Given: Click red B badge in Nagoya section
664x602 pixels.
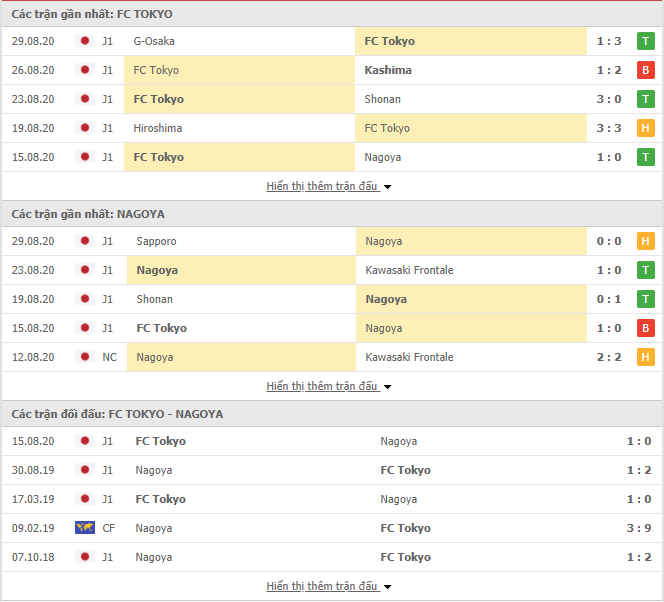Looking at the screenshot, I should 645,328.
